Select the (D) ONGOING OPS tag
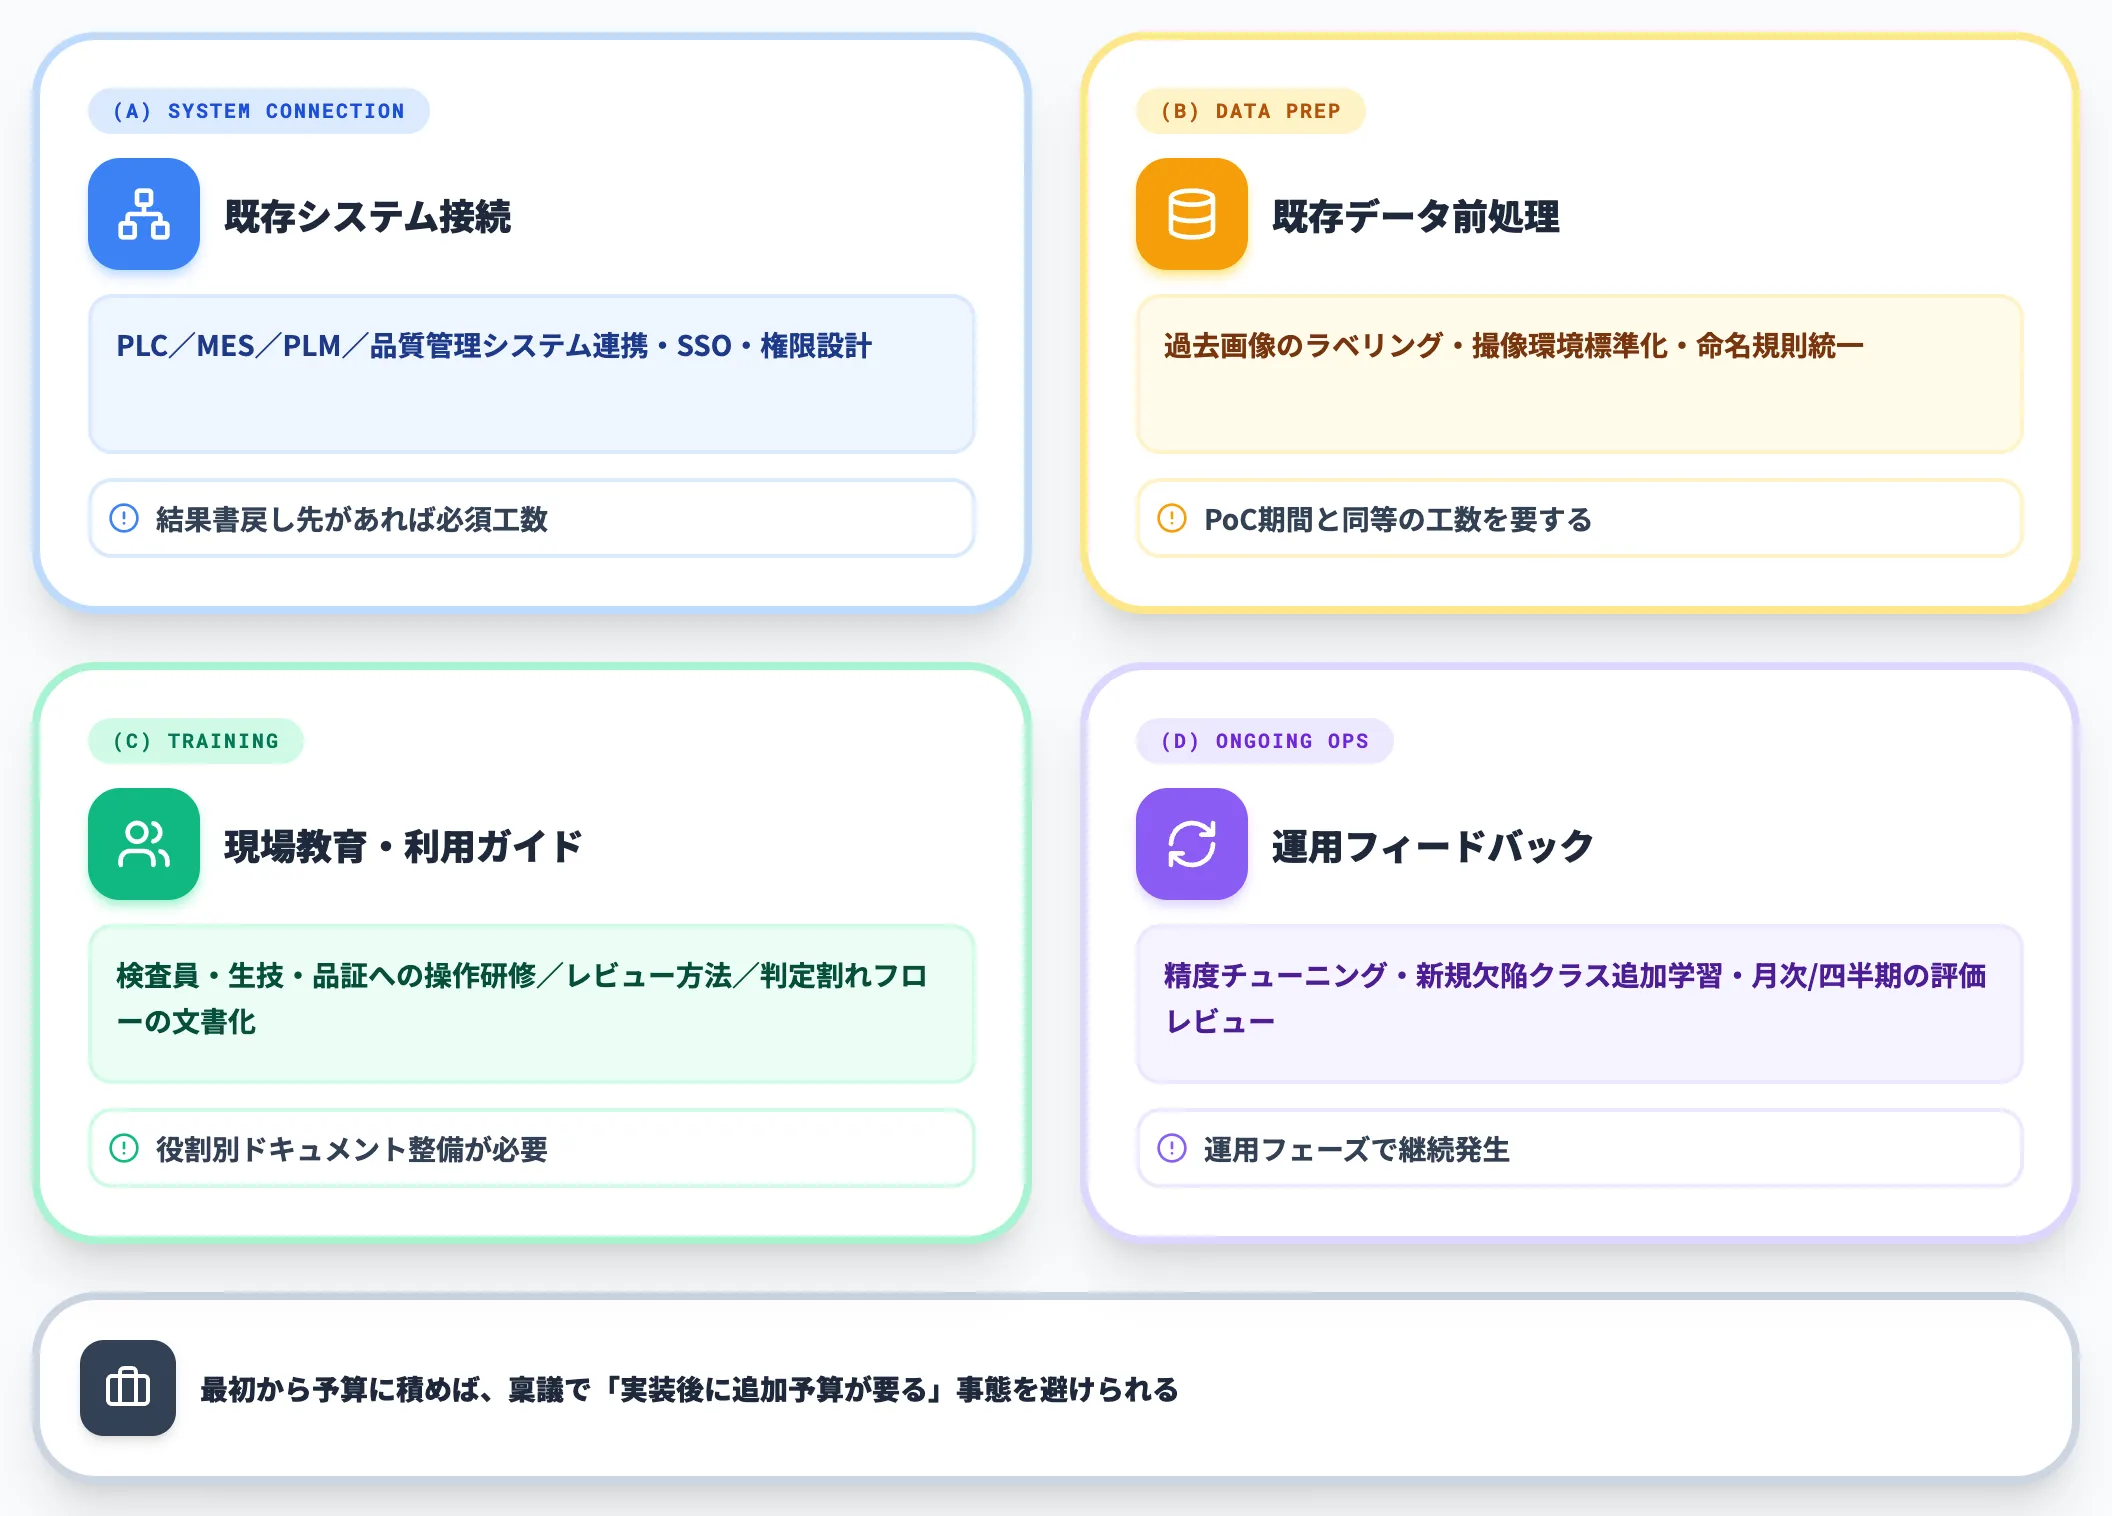The width and height of the screenshot is (2112, 1516). (1265, 741)
